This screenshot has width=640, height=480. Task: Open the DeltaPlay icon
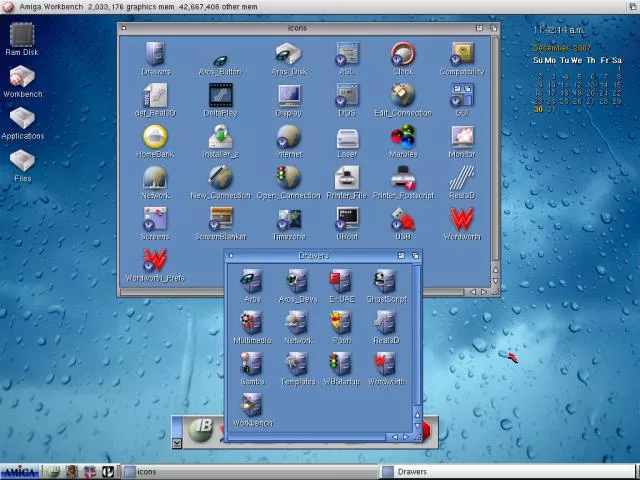coord(221,96)
